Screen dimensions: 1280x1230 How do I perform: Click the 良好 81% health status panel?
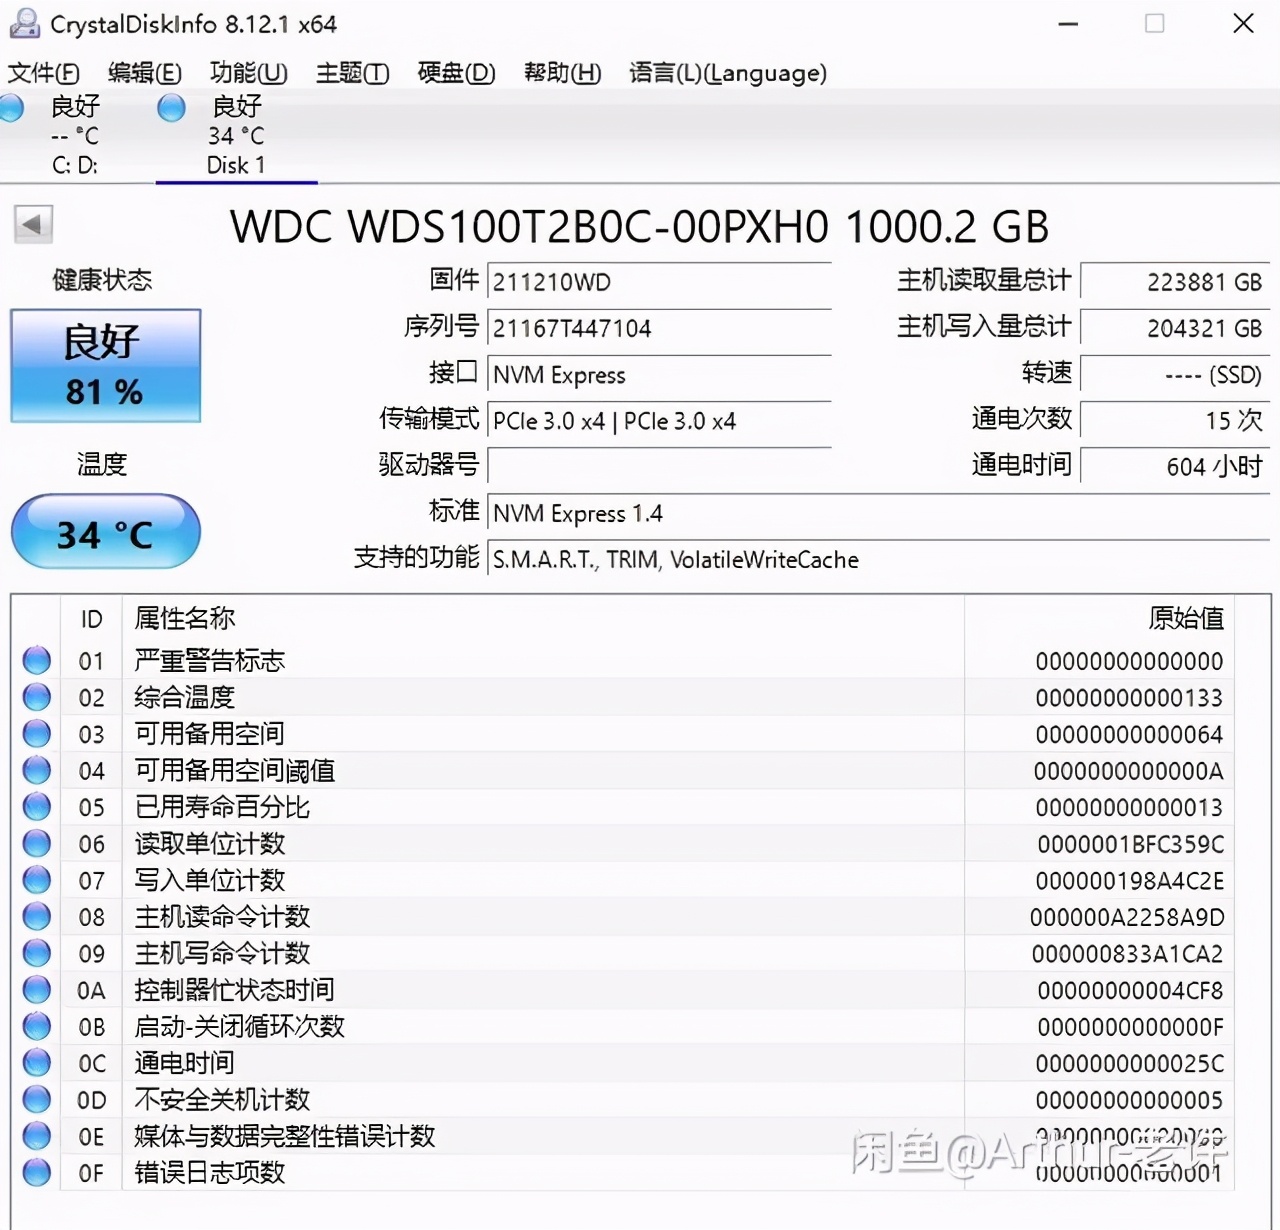[x=104, y=366]
